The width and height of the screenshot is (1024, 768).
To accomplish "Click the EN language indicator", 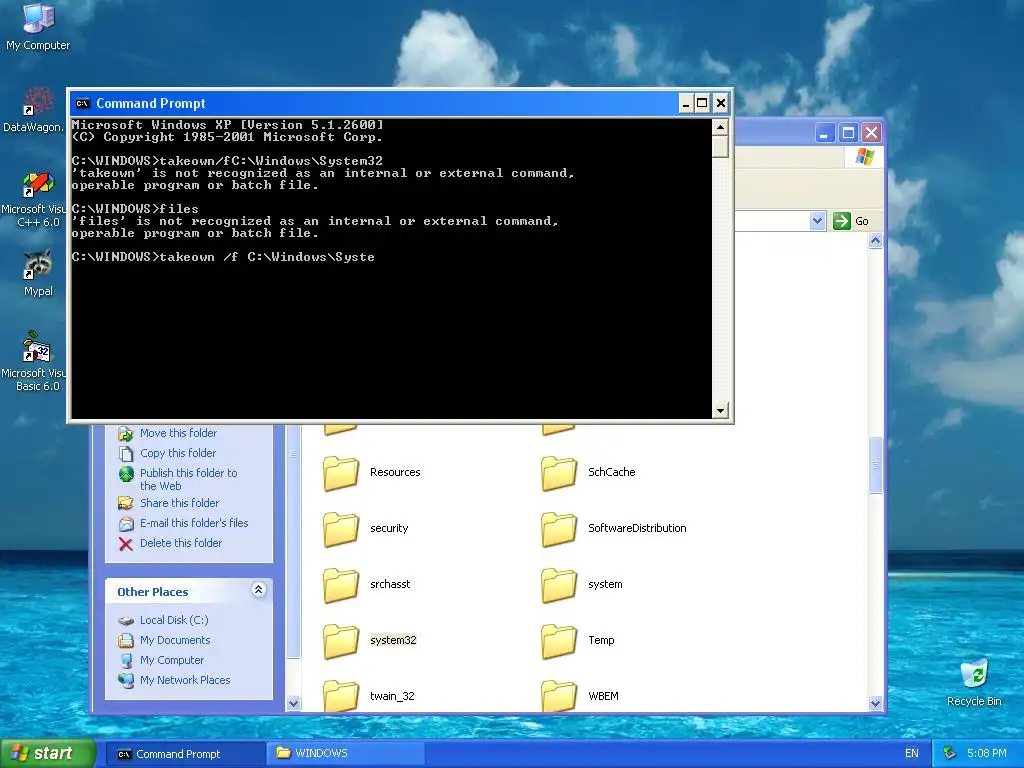I will [912, 754].
